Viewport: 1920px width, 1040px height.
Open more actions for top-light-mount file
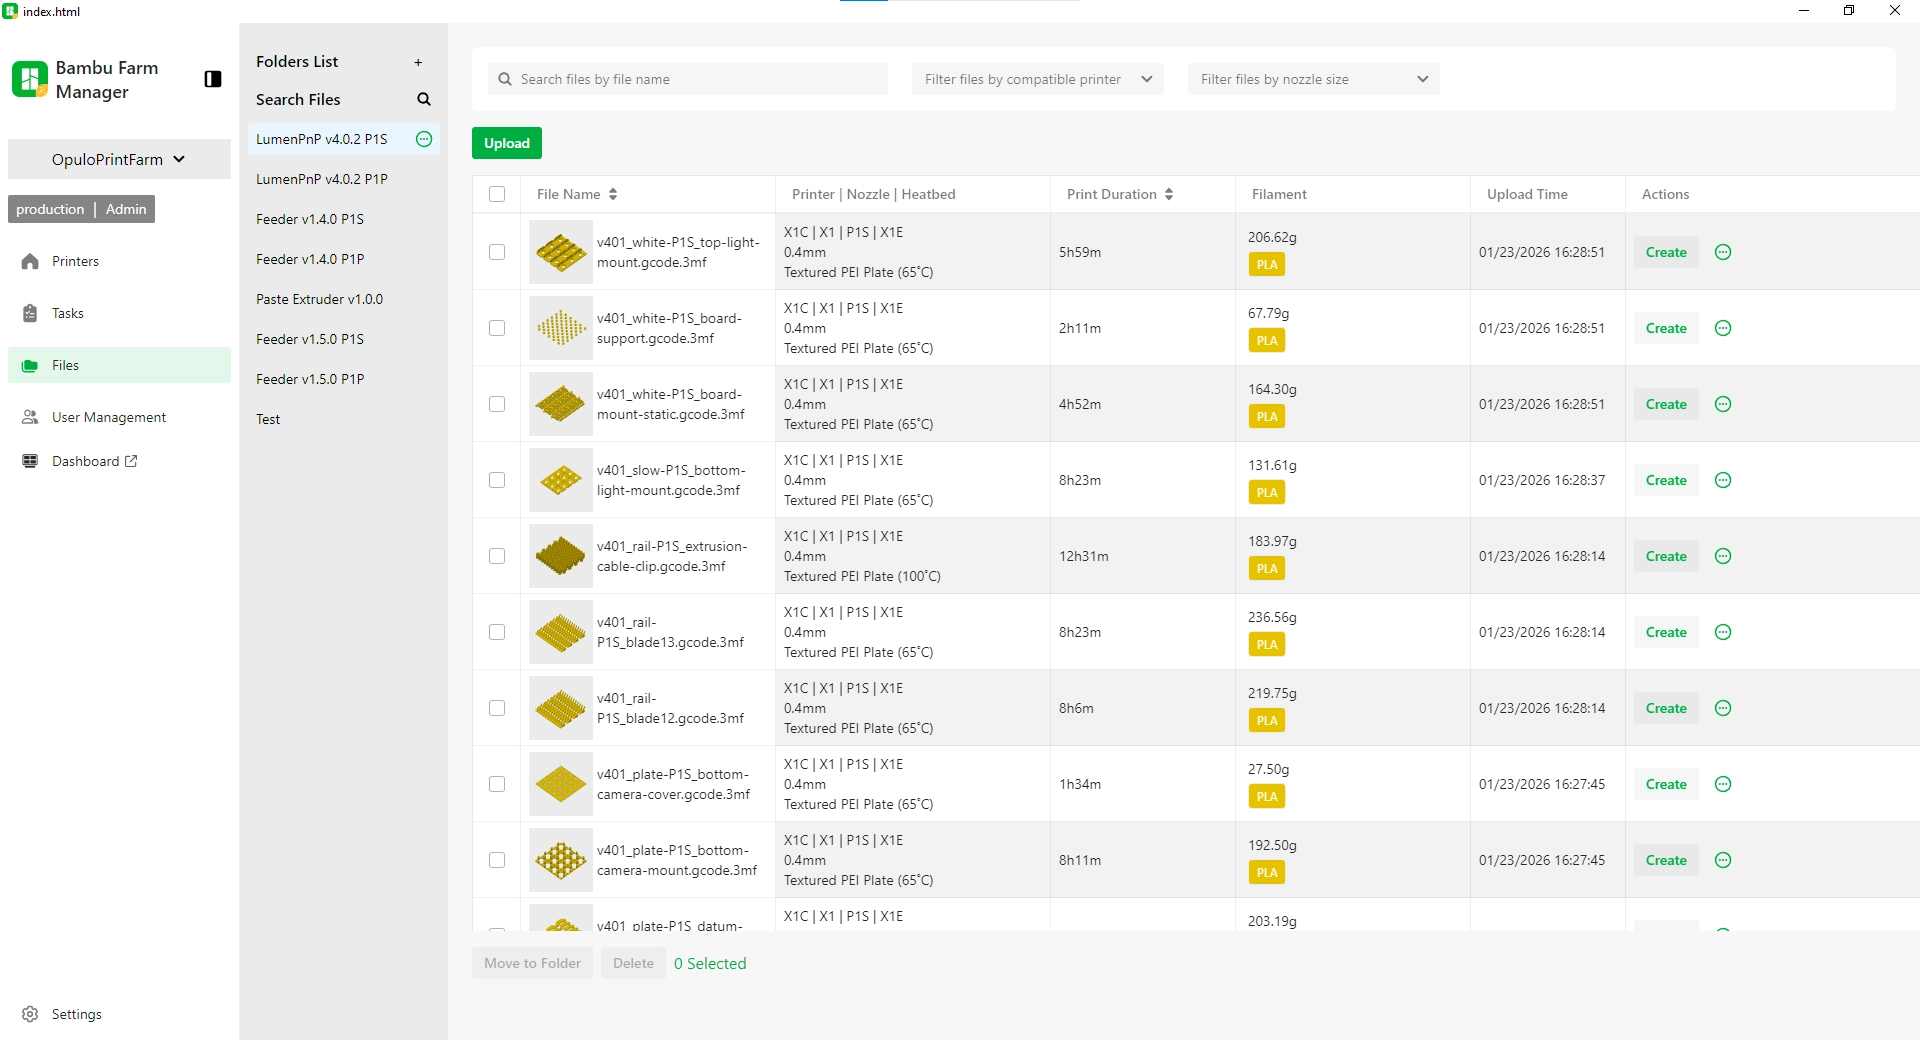[1723, 252]
